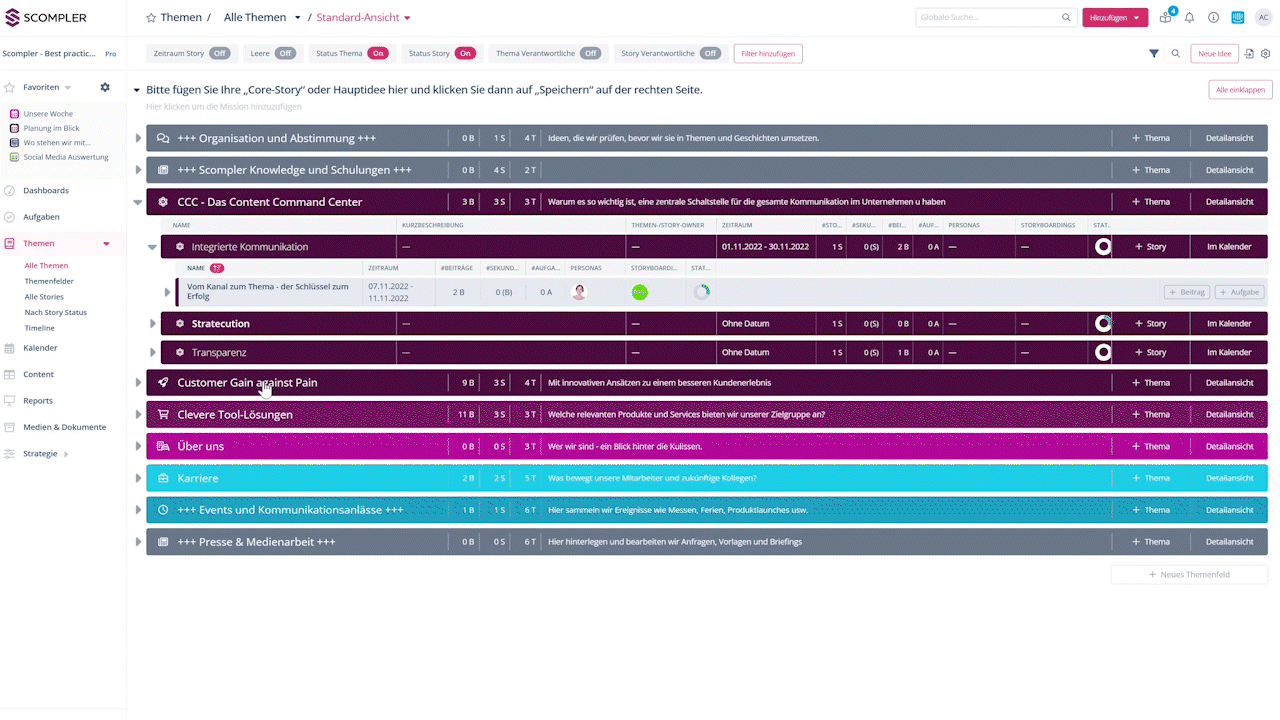Open the Favoriten settings gear
This screenshot has height=720, width=1280.
(x=105, y=88)
